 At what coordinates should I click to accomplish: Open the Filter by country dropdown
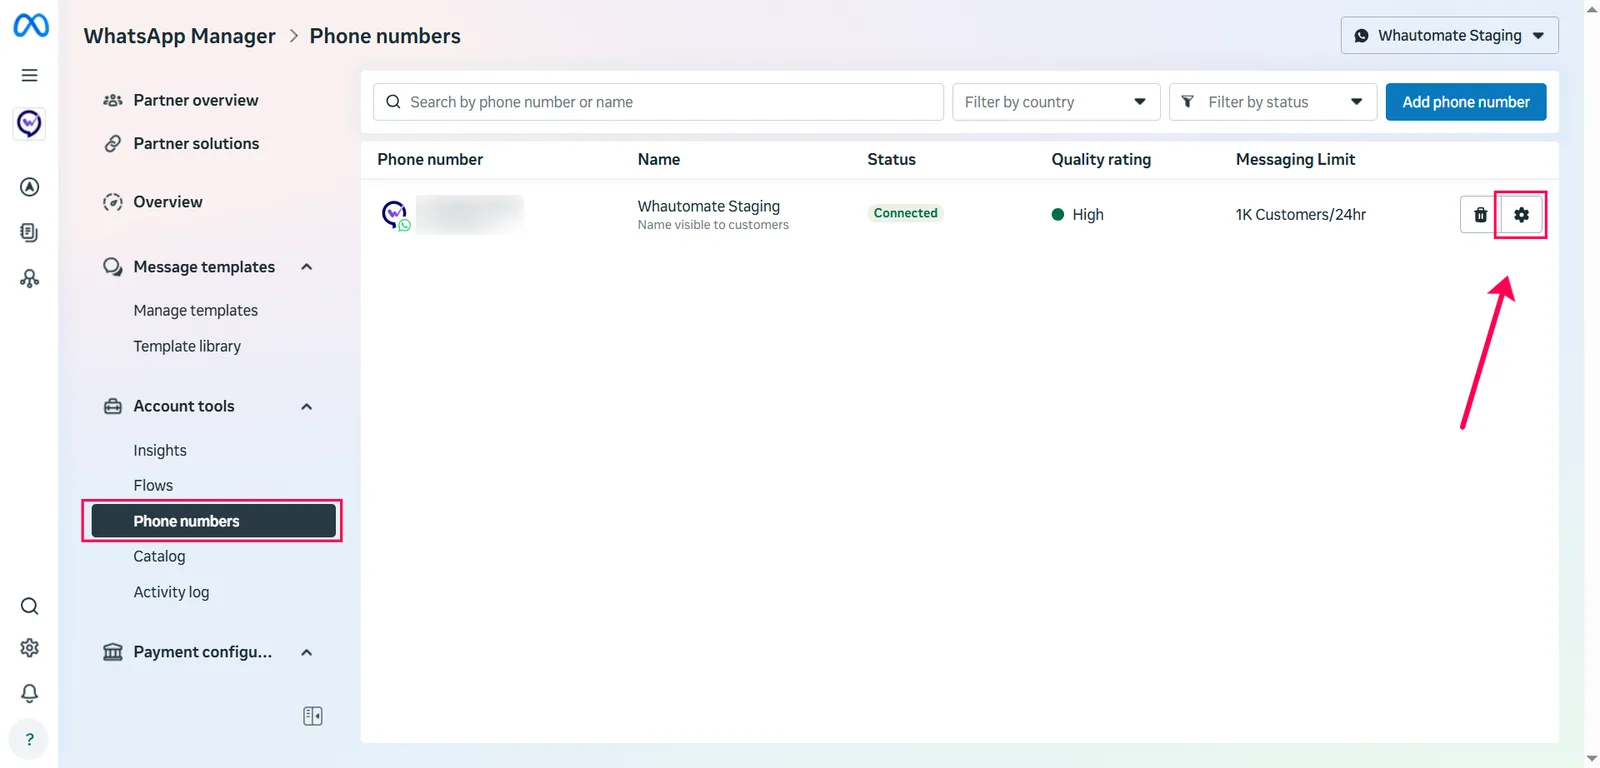pyautogui.click(x=1056, y=102)
